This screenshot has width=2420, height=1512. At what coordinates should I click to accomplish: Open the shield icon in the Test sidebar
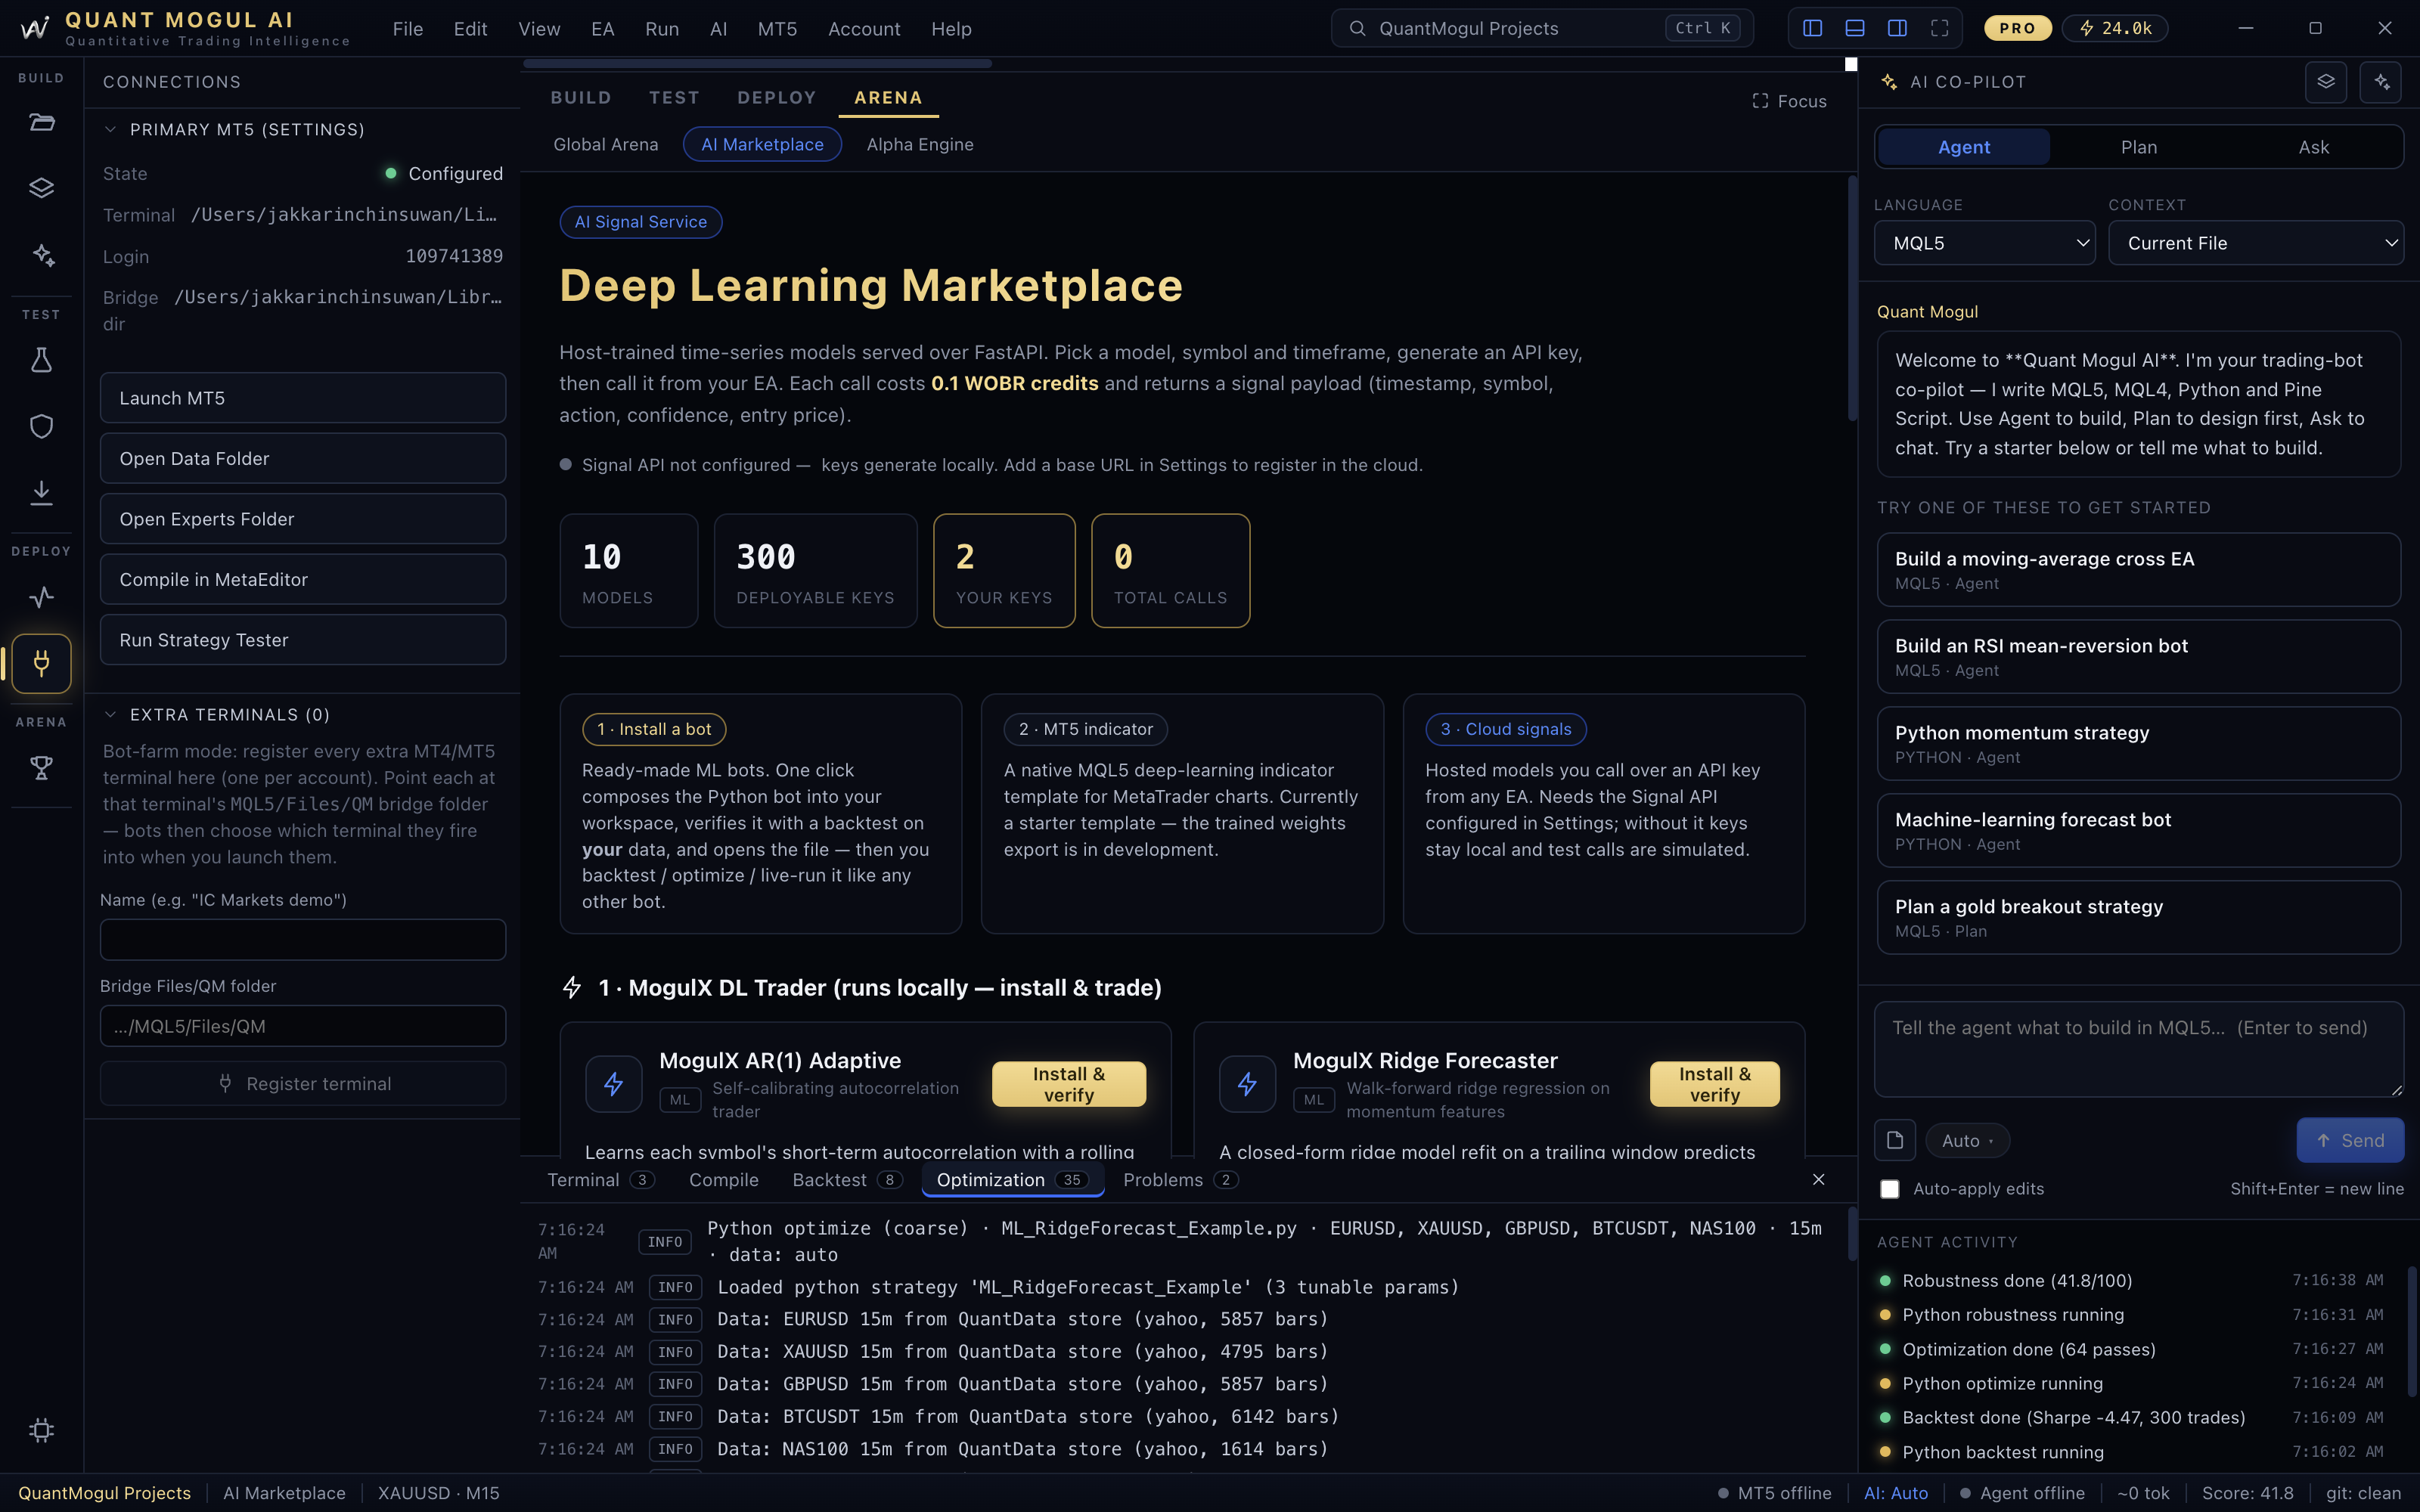click(41, 426)
